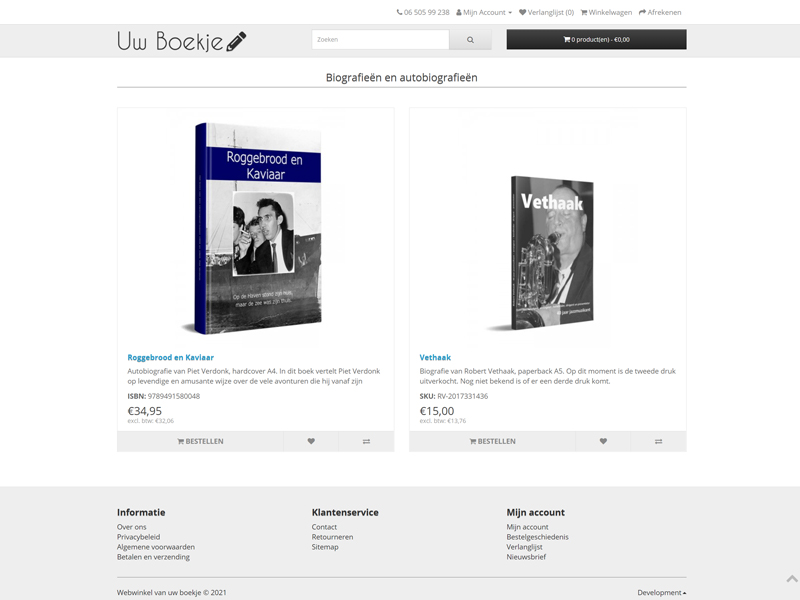Open Privacybeleid in footer
800x600 pixels.
[x=138, y=537]
